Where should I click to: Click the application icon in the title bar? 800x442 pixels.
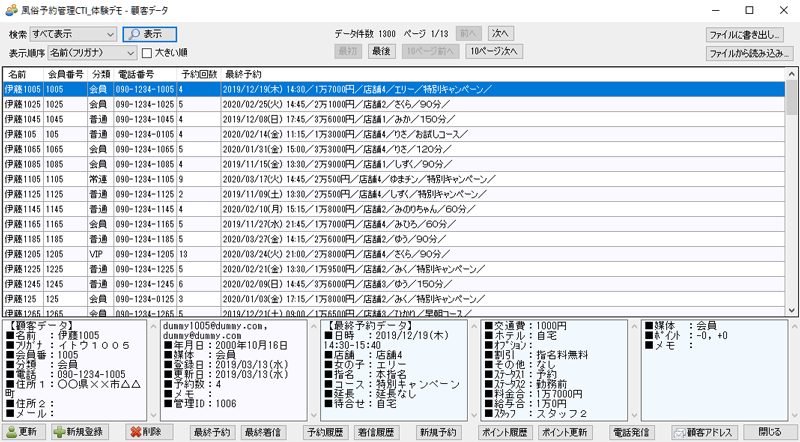coord(10,8)
